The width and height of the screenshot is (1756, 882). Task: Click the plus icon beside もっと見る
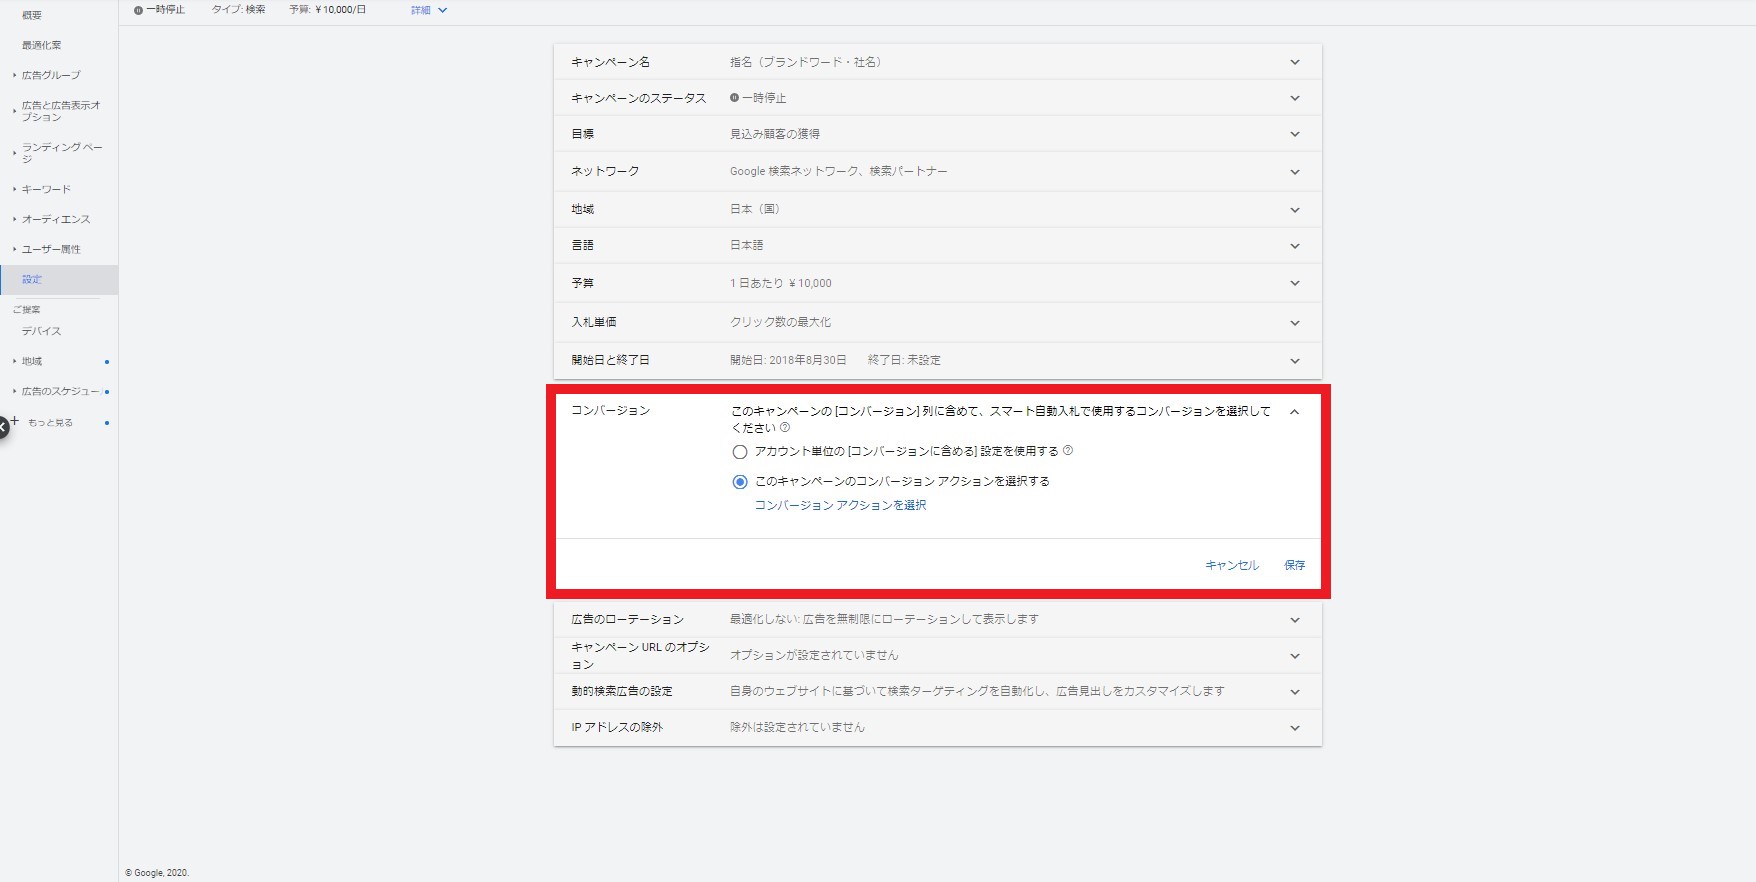coord(15,421)
